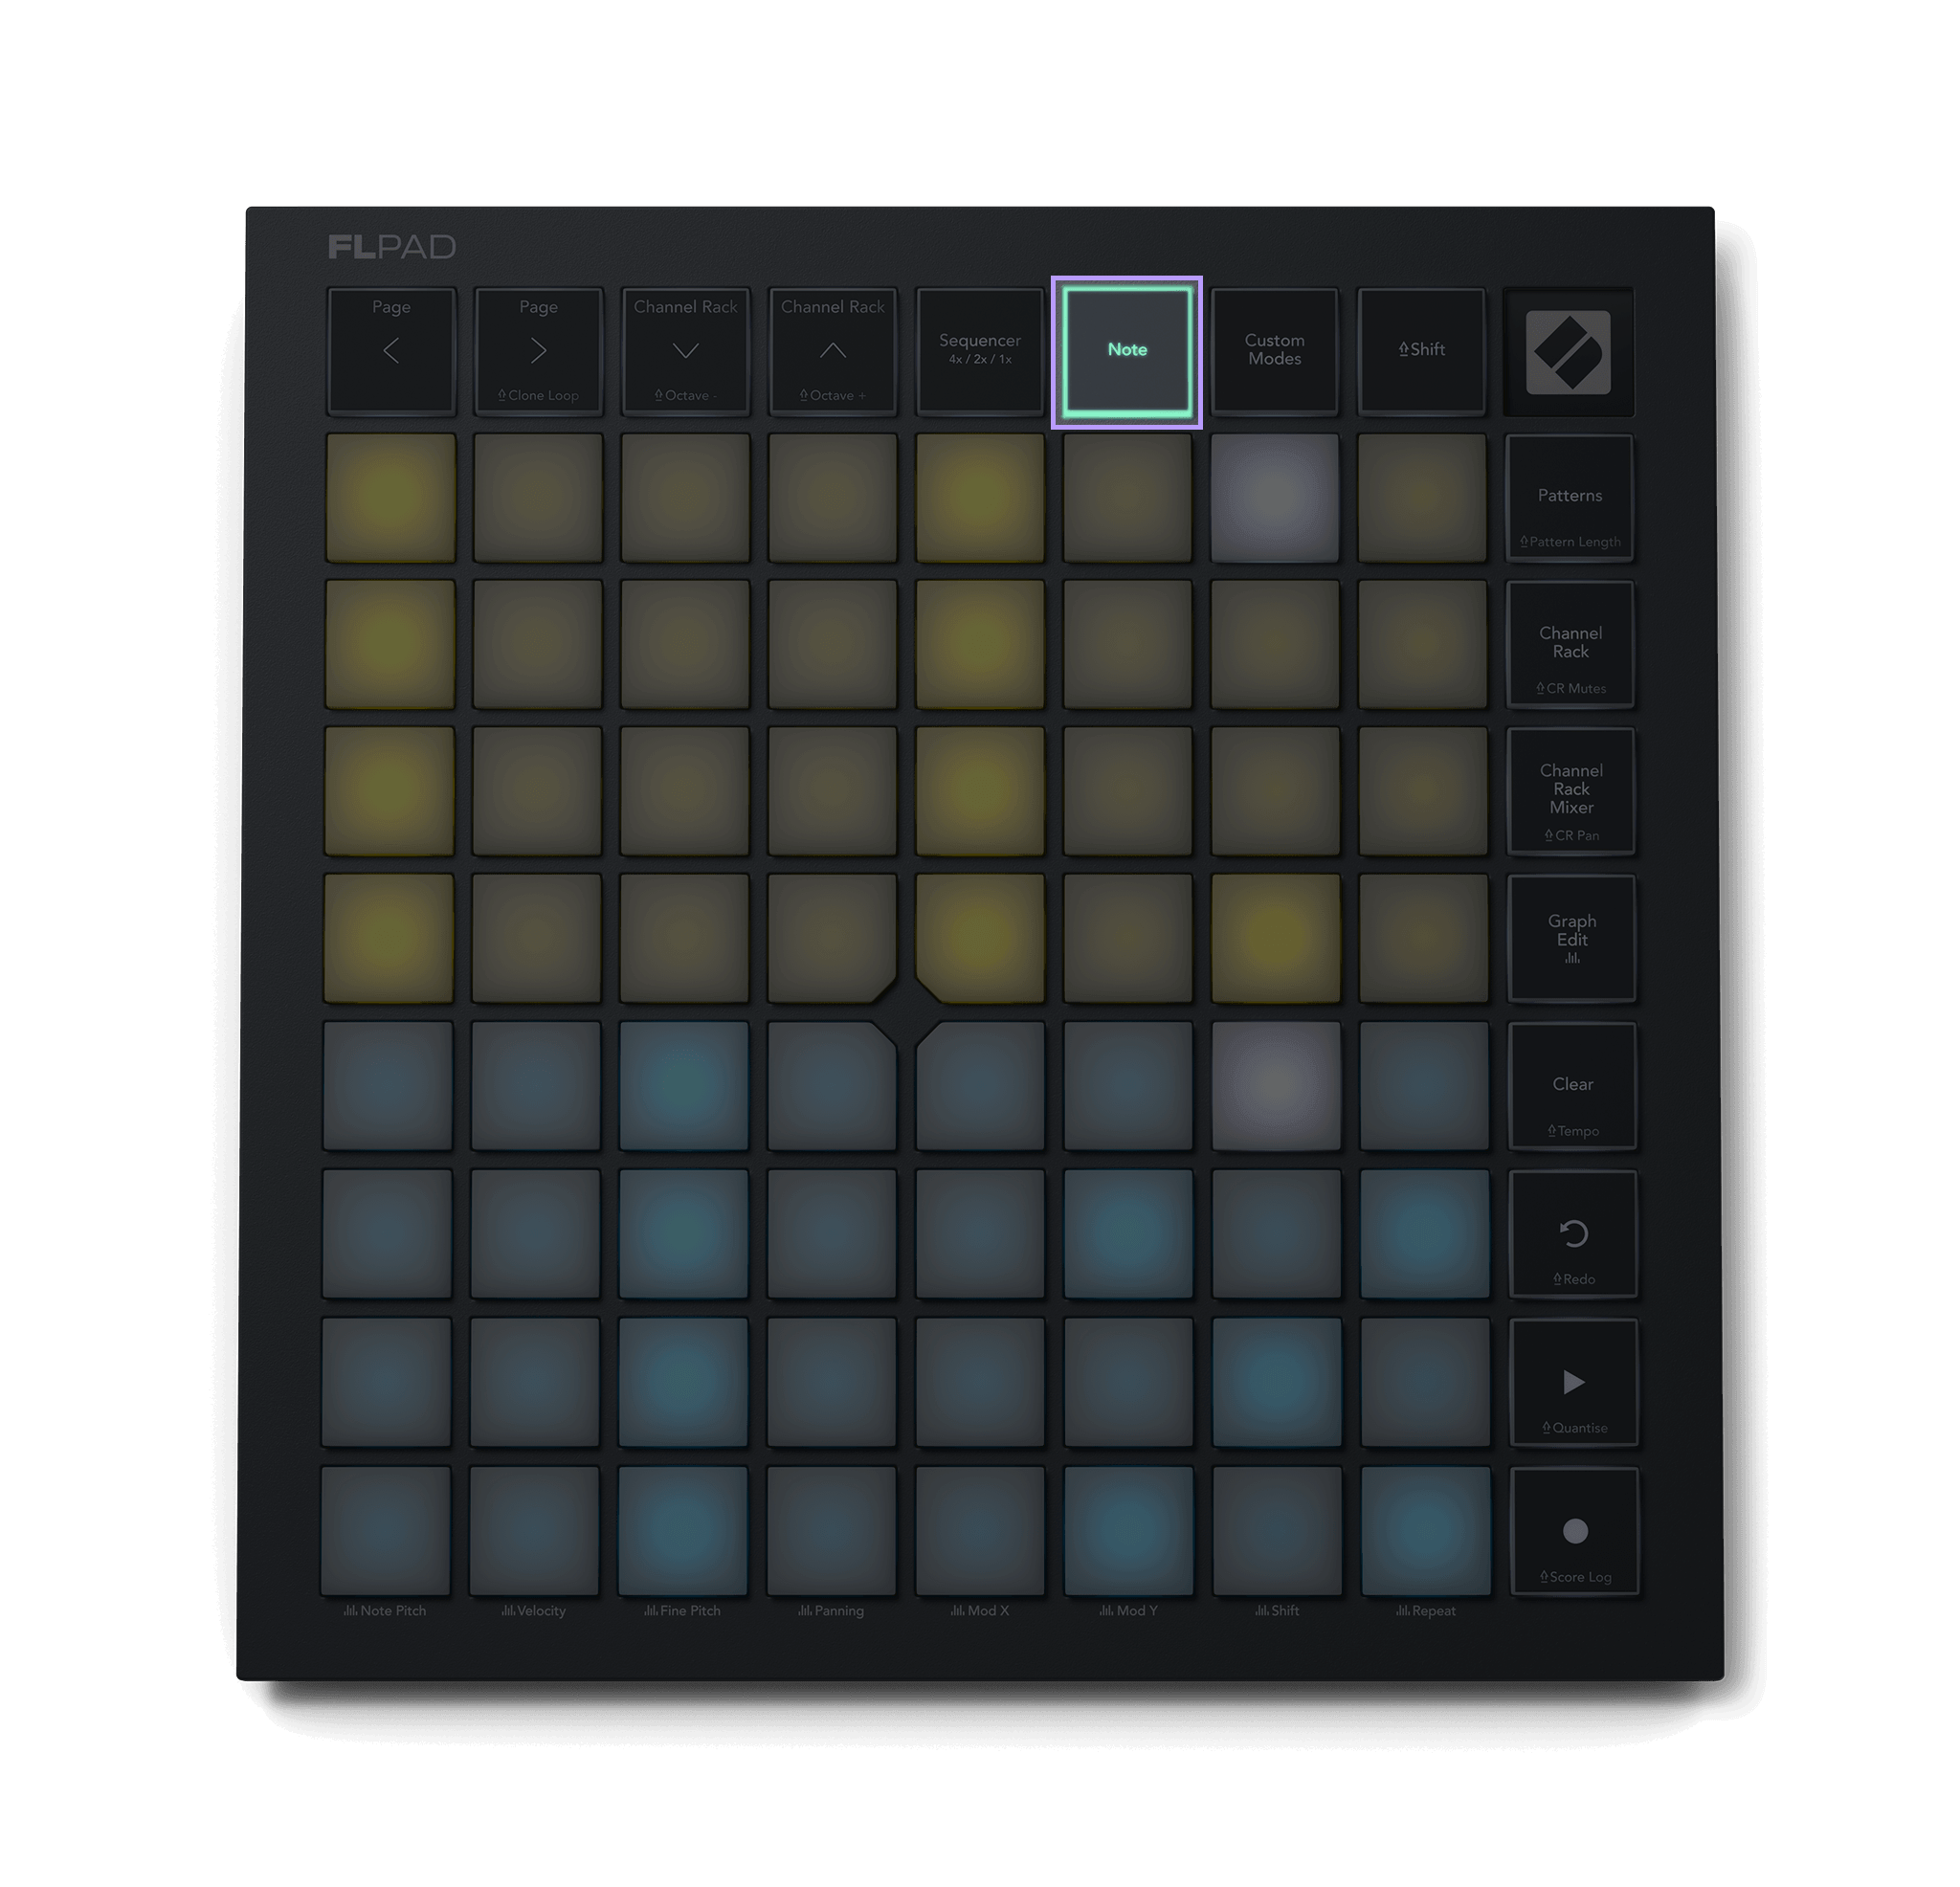
Task: Select the Sequencer 4x / 2x / 1x button
Action: (x=980, y=351)
